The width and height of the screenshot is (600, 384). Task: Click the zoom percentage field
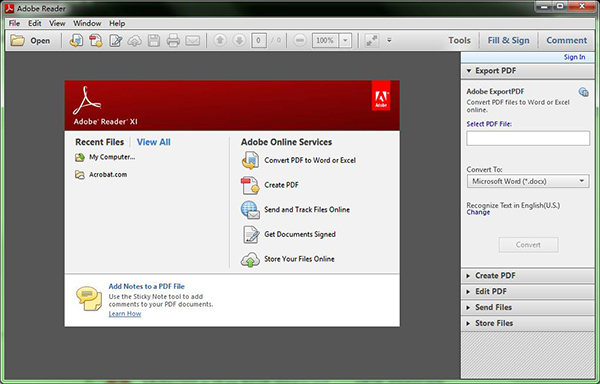point(325,40)
